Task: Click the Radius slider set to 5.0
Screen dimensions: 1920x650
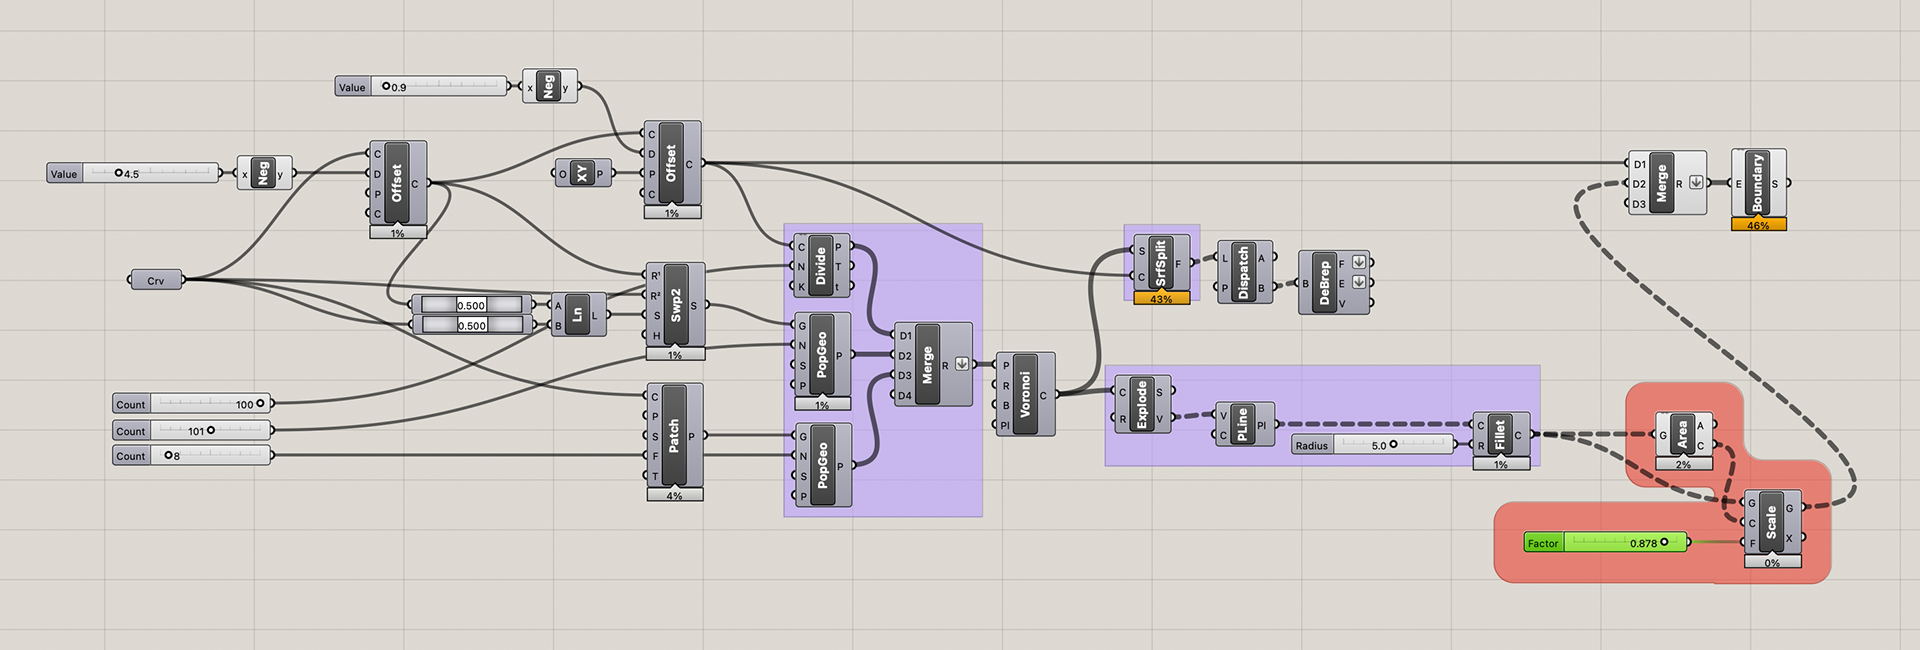Action: pos(1373,445)
